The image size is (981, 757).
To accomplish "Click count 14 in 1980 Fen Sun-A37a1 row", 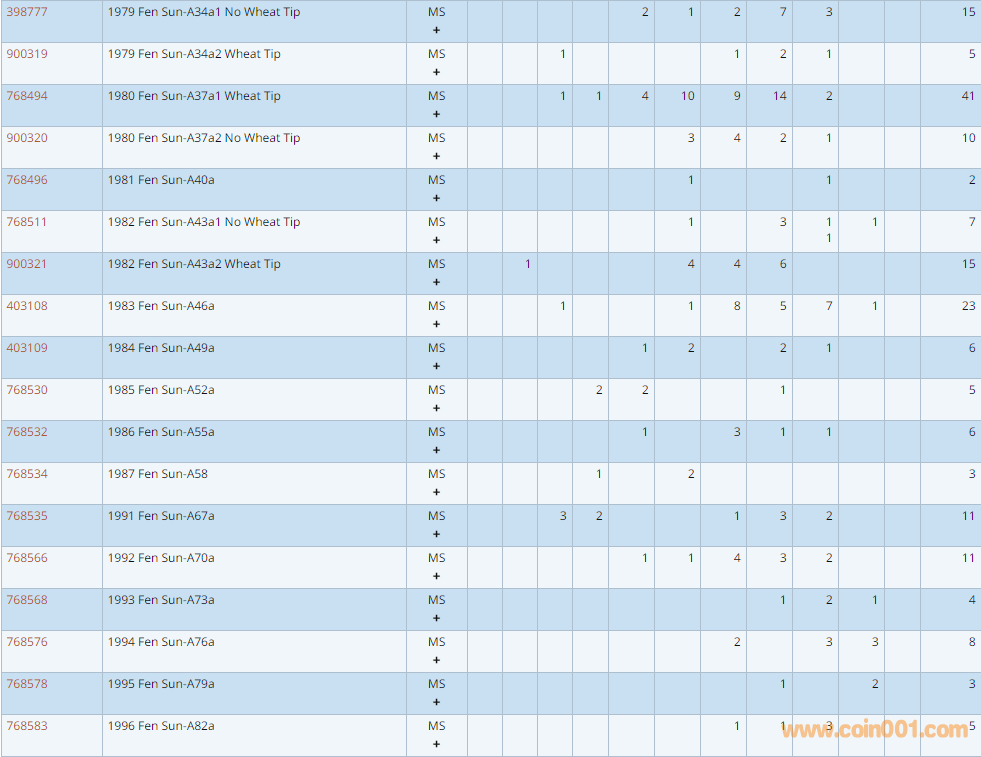I will pyautogui.click(x=779, y=96).
